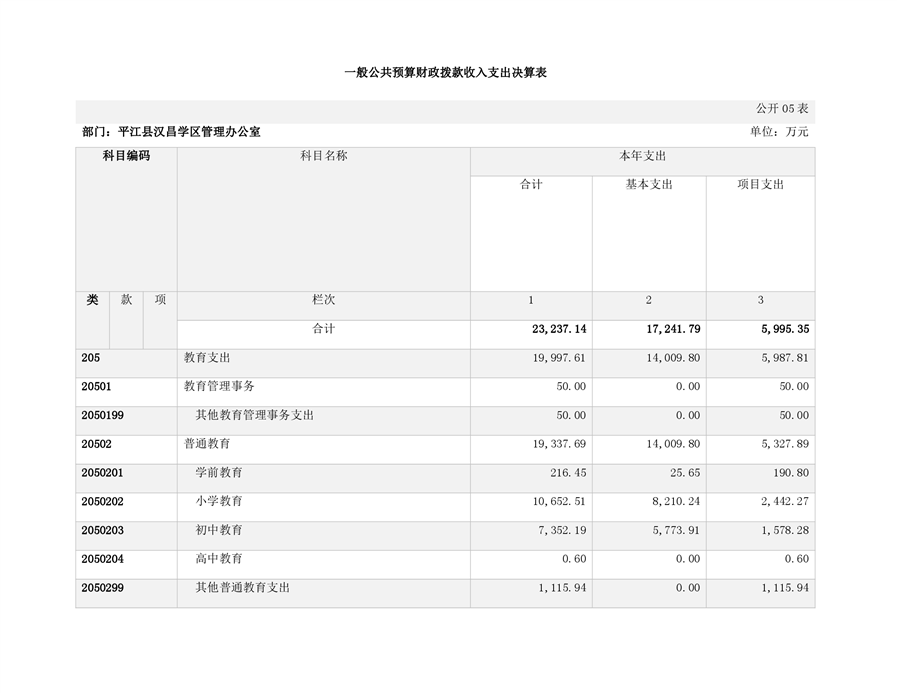This screenshot has height=693, width=897.
Task: Click the 栏次 row label
Action: point(323,300)
